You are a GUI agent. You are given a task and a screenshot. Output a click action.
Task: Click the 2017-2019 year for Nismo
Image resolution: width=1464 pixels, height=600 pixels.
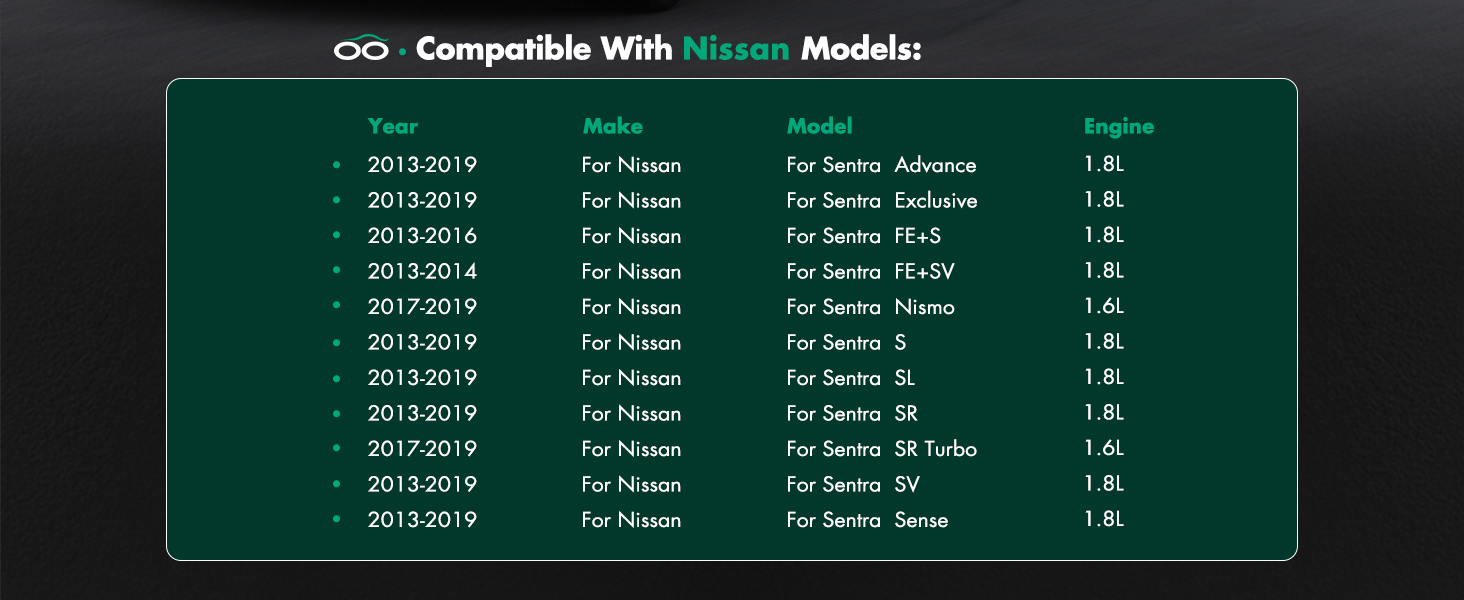[x=422, y=307]
